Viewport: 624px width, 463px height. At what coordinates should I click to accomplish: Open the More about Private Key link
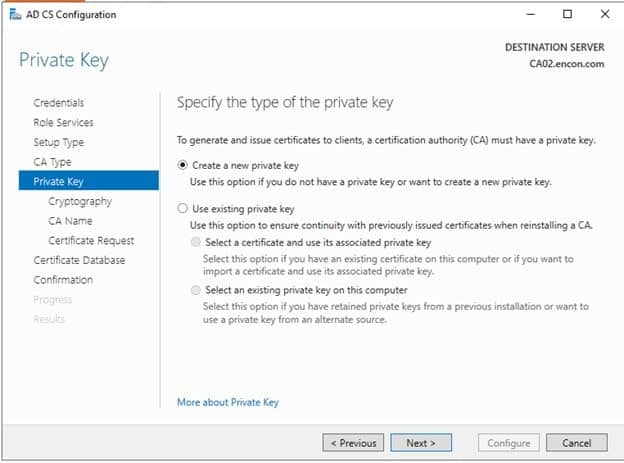227,402
